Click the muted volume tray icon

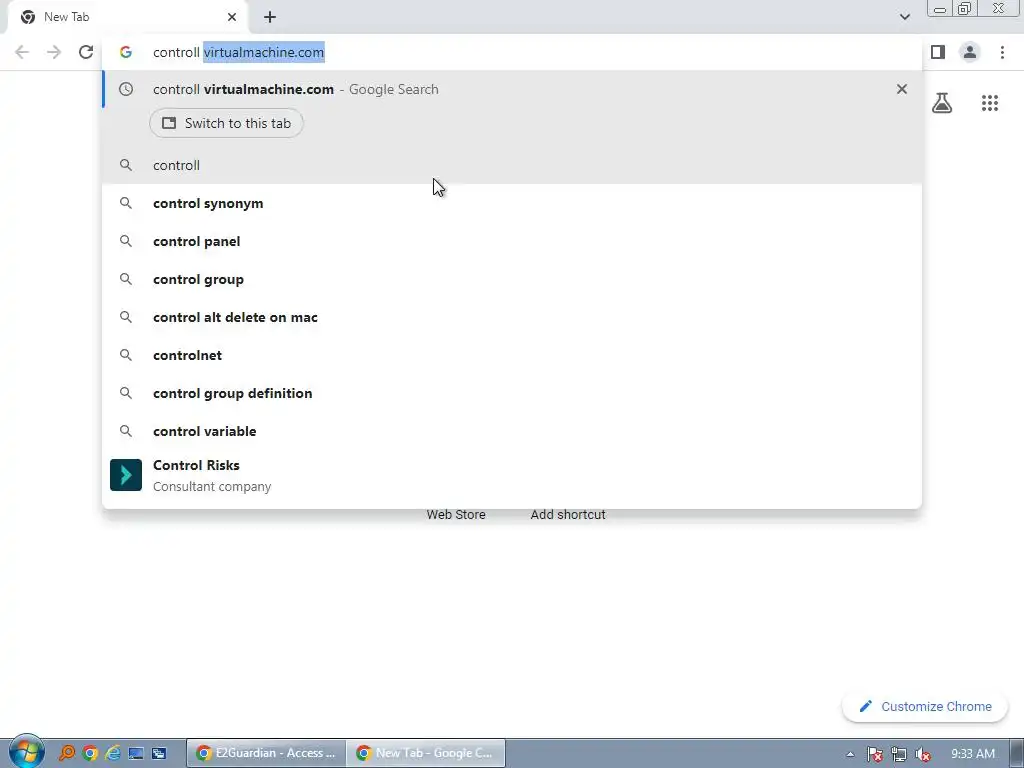tap(923, 754)
